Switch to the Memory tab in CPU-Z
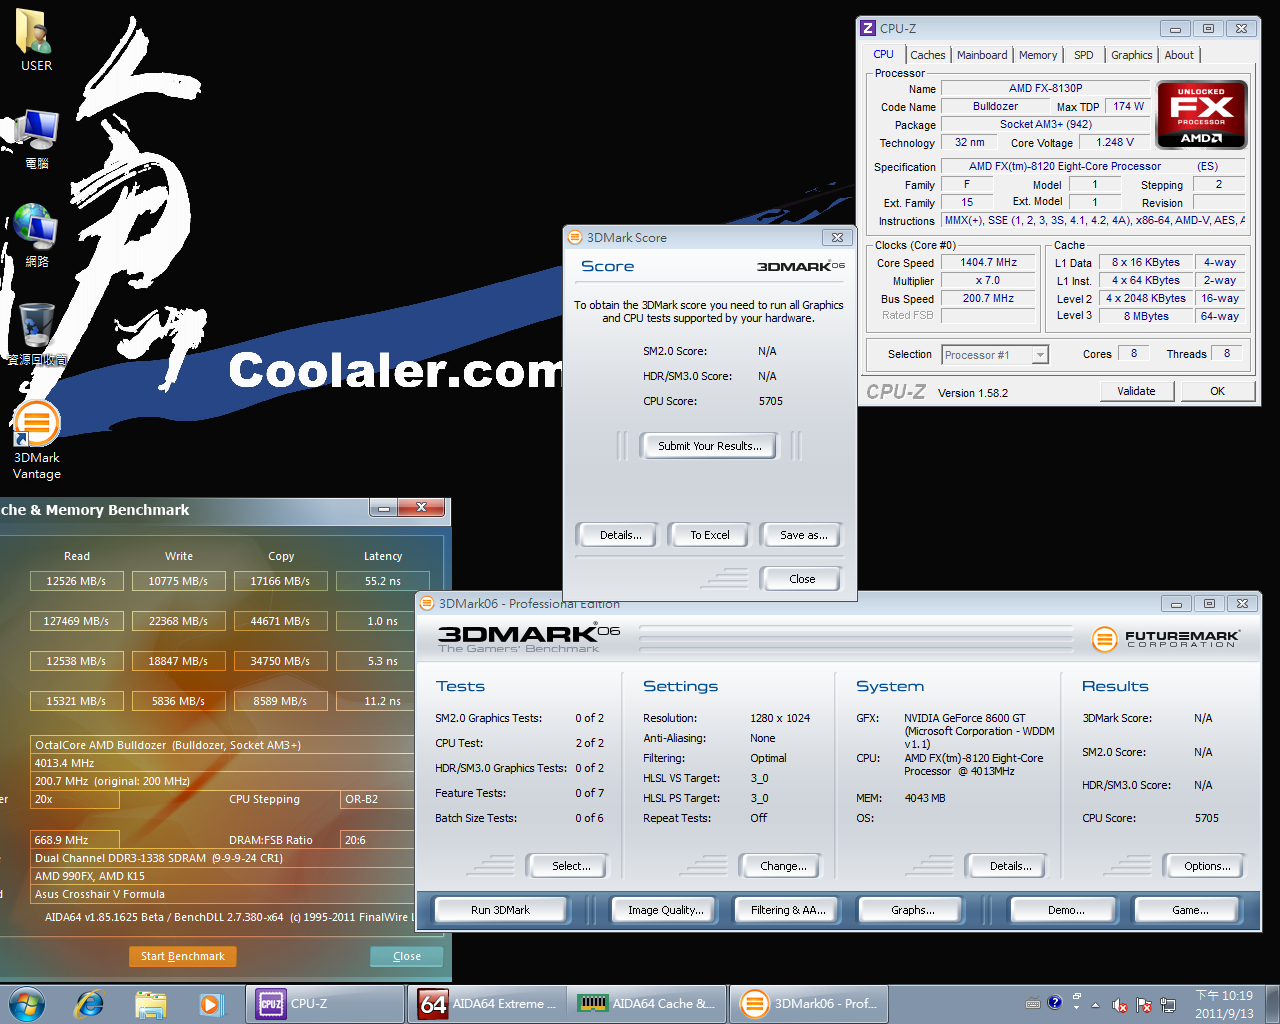1280x1024 pixels. 1038,55
